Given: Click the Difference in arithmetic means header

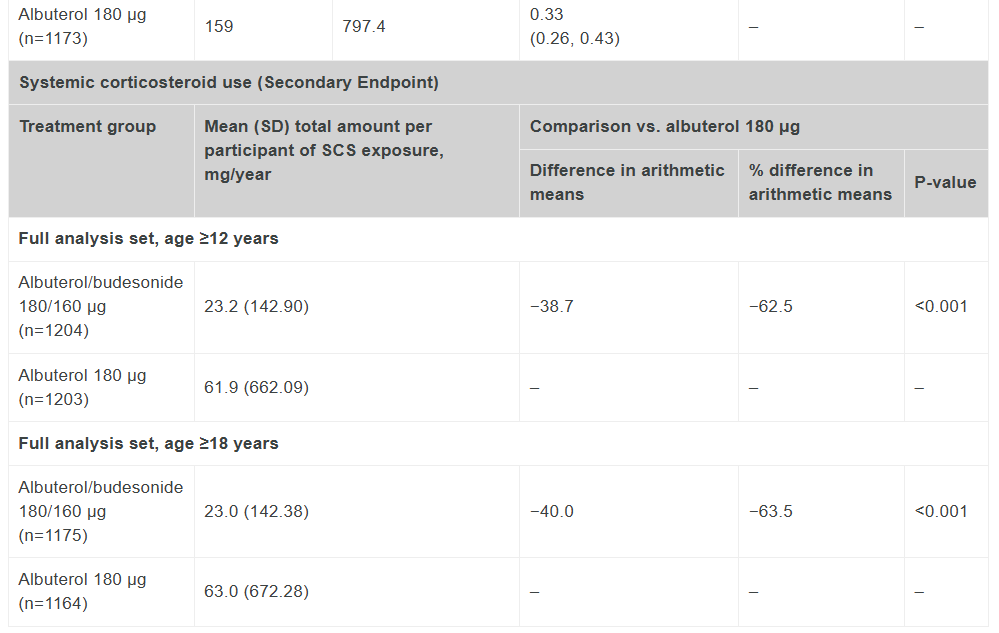Looking at the screenshot, I should click(x=629, y=183).
